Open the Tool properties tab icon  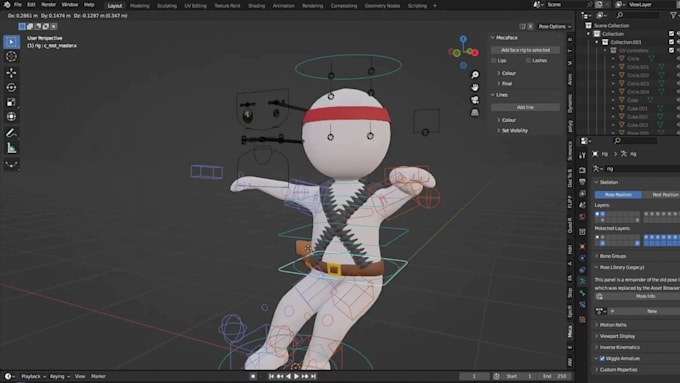(x=582, y=155)
